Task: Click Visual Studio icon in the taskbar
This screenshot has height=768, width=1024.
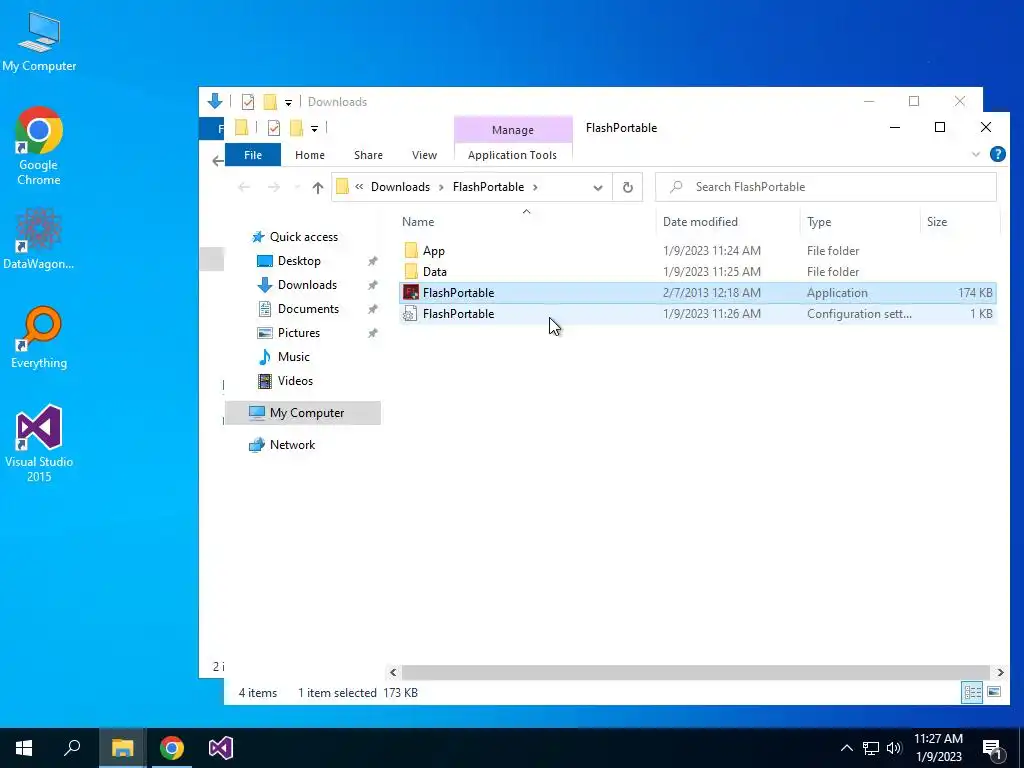Action: pos(221,748)
